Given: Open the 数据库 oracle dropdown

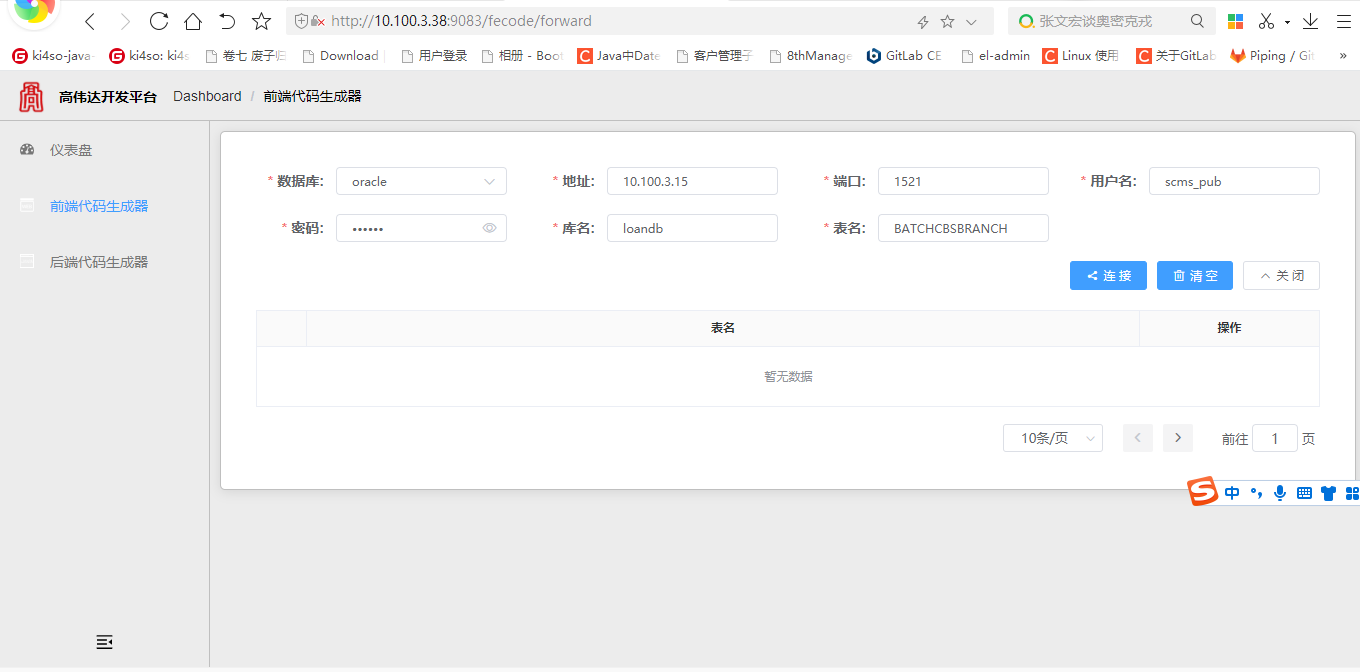Looking at the screenshot, I should (x=421, y=182).
